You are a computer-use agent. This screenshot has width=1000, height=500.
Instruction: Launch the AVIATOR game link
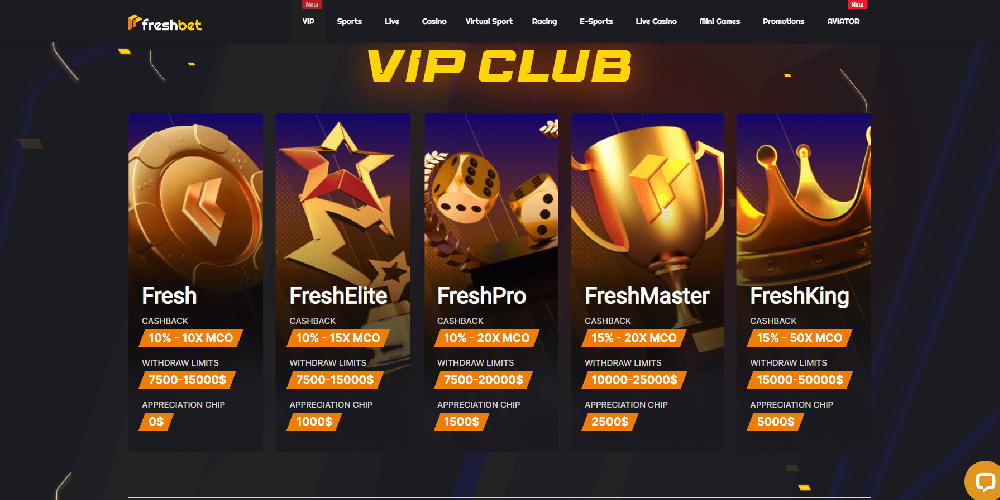click(843, 21)
